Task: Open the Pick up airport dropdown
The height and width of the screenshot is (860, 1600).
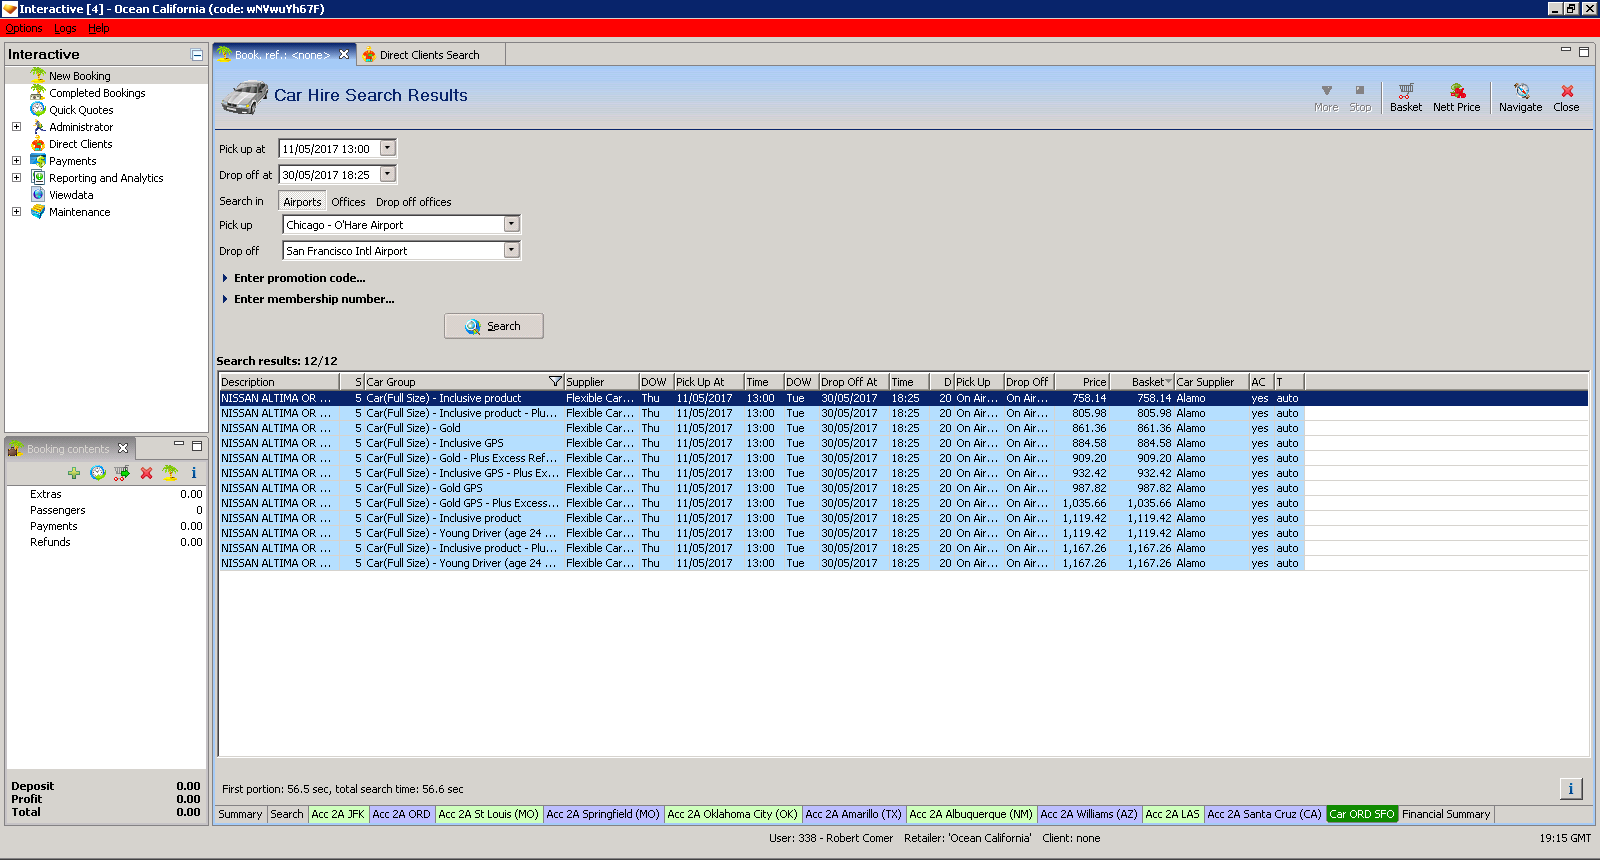Action: [511, 225]
